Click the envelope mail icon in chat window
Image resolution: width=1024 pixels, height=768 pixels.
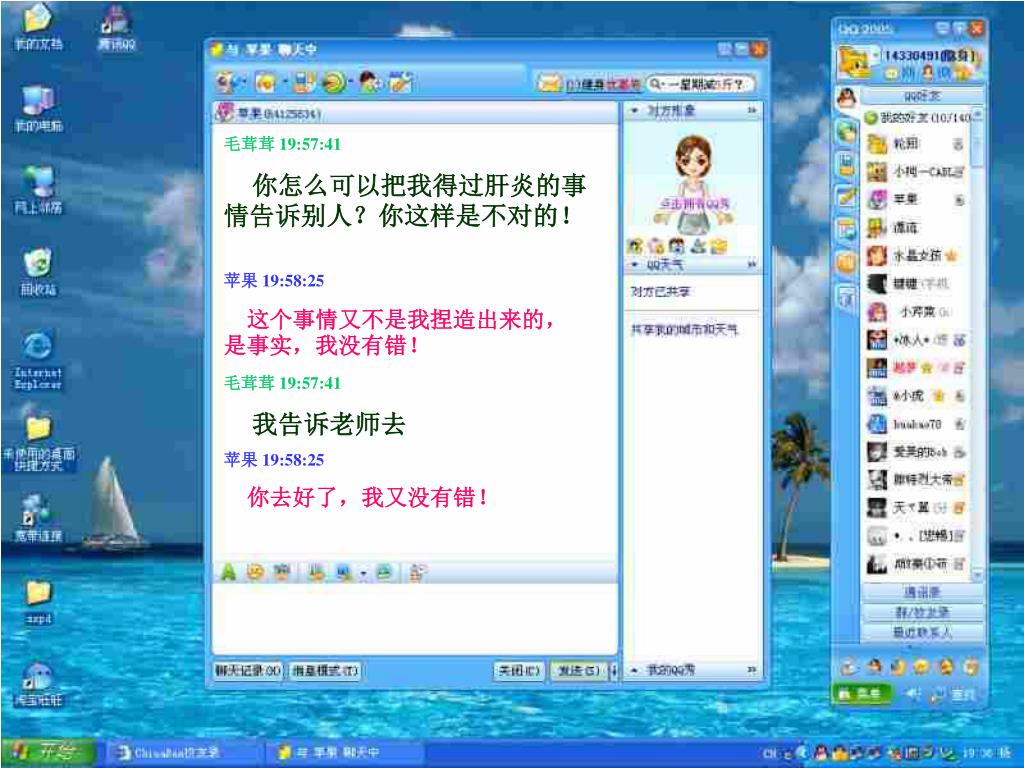[x=550, y=84]
